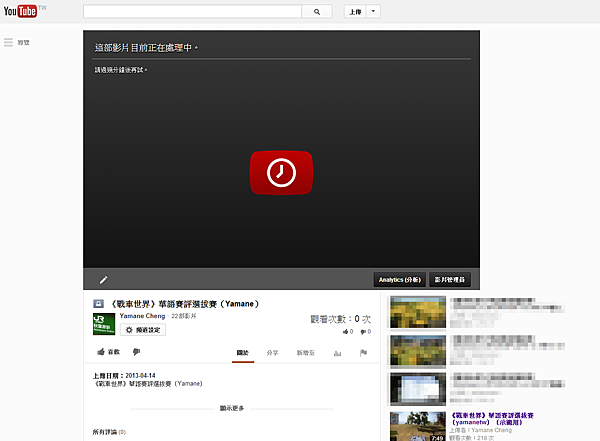Open the guide hamburger menu icon

point(8,42)
